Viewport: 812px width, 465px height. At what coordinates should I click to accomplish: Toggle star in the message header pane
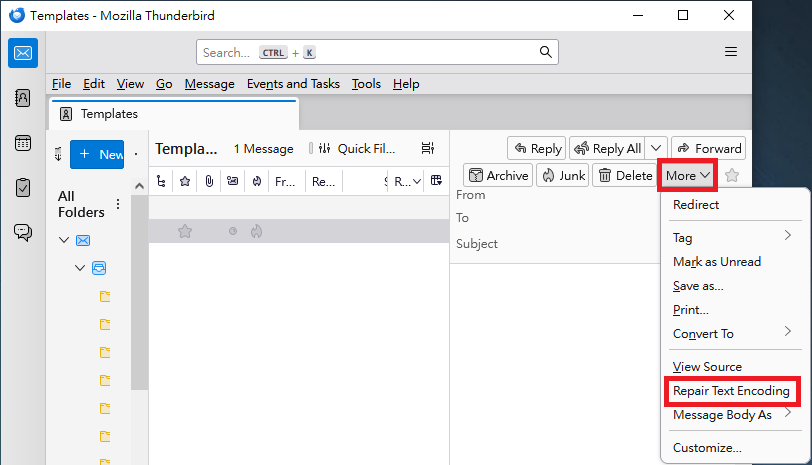732,176
